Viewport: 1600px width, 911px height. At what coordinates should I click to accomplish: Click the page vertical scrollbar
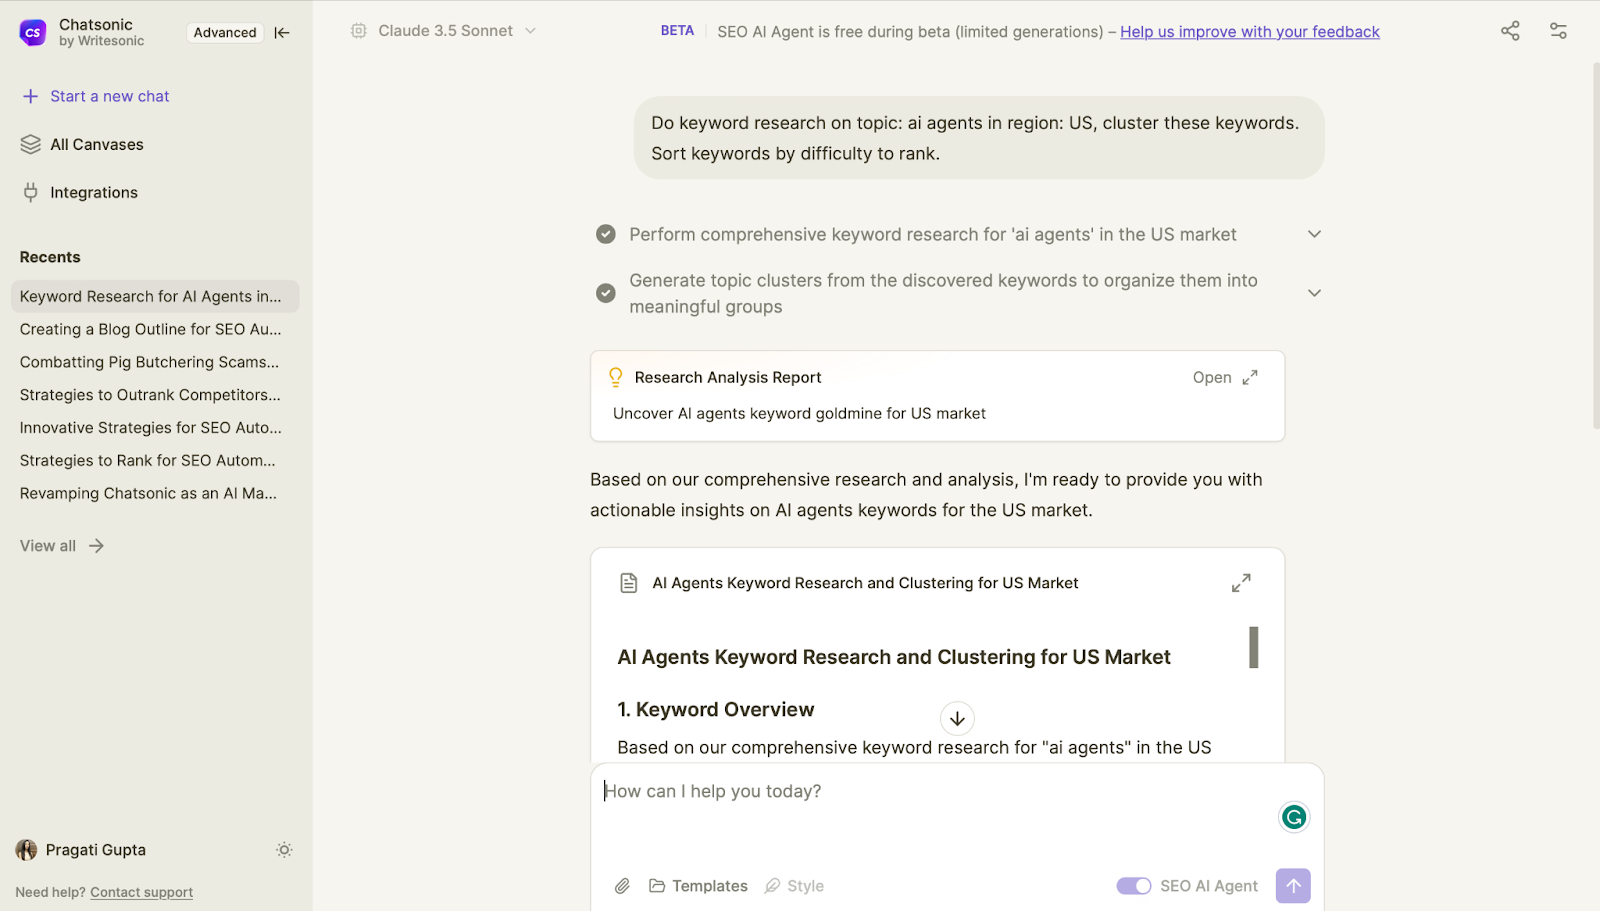click(1596, 245)
